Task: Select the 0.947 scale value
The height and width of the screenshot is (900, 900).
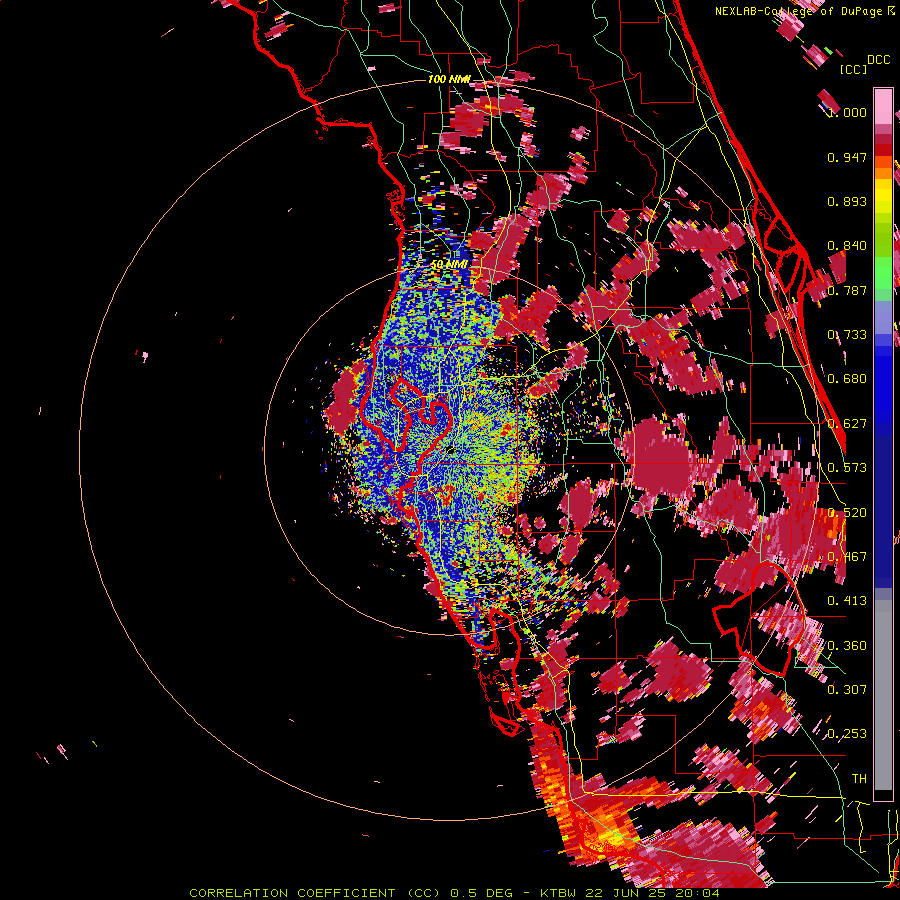Action: pyautogui.click(x=847, y=157)
